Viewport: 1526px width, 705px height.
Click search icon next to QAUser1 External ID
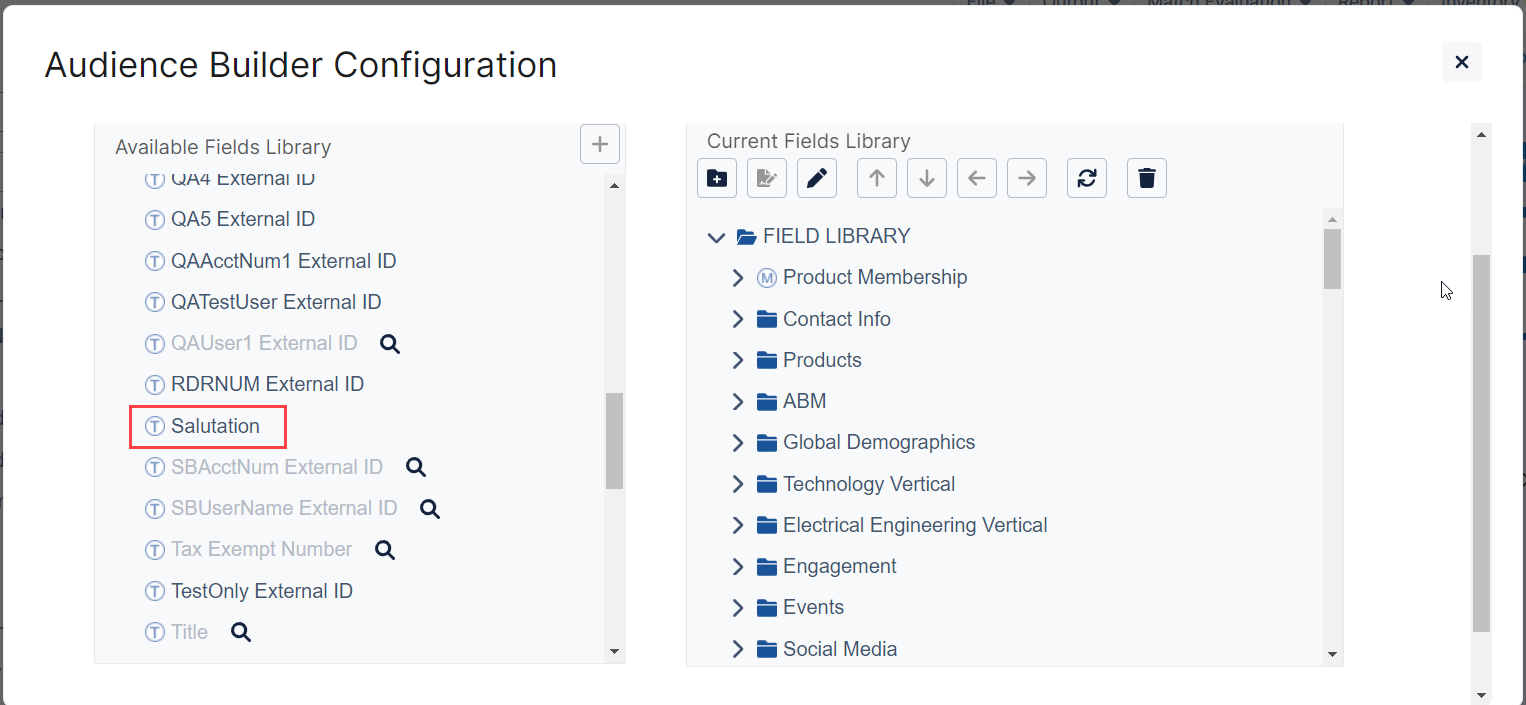coord(390,344)
